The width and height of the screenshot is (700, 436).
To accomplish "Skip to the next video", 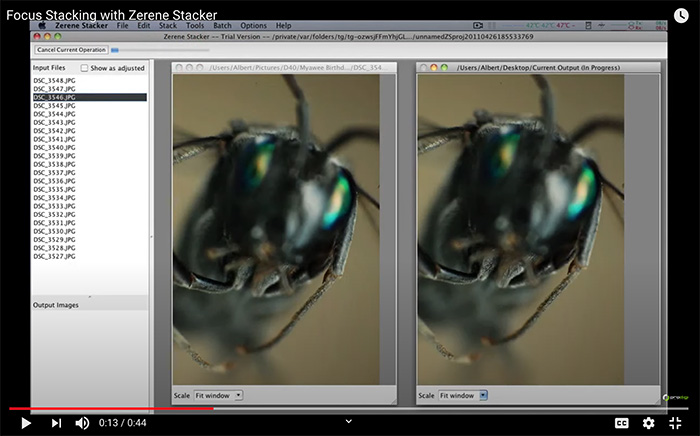I will click(56, 423).
